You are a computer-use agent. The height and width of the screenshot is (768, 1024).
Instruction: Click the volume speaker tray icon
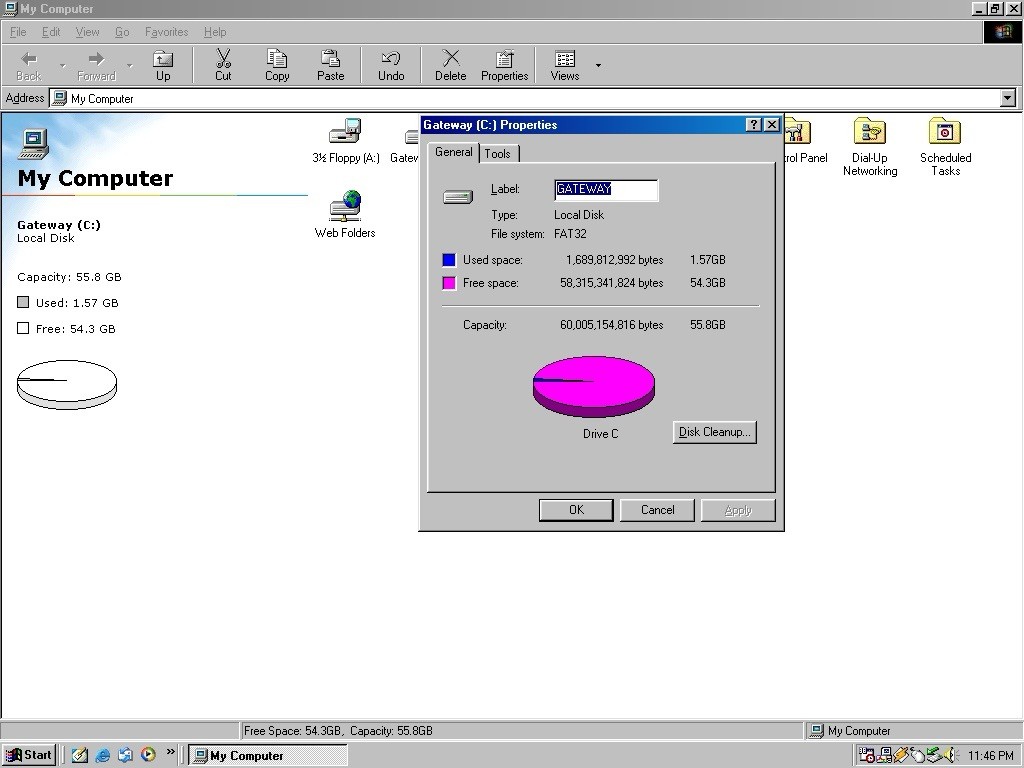[950, 755]
